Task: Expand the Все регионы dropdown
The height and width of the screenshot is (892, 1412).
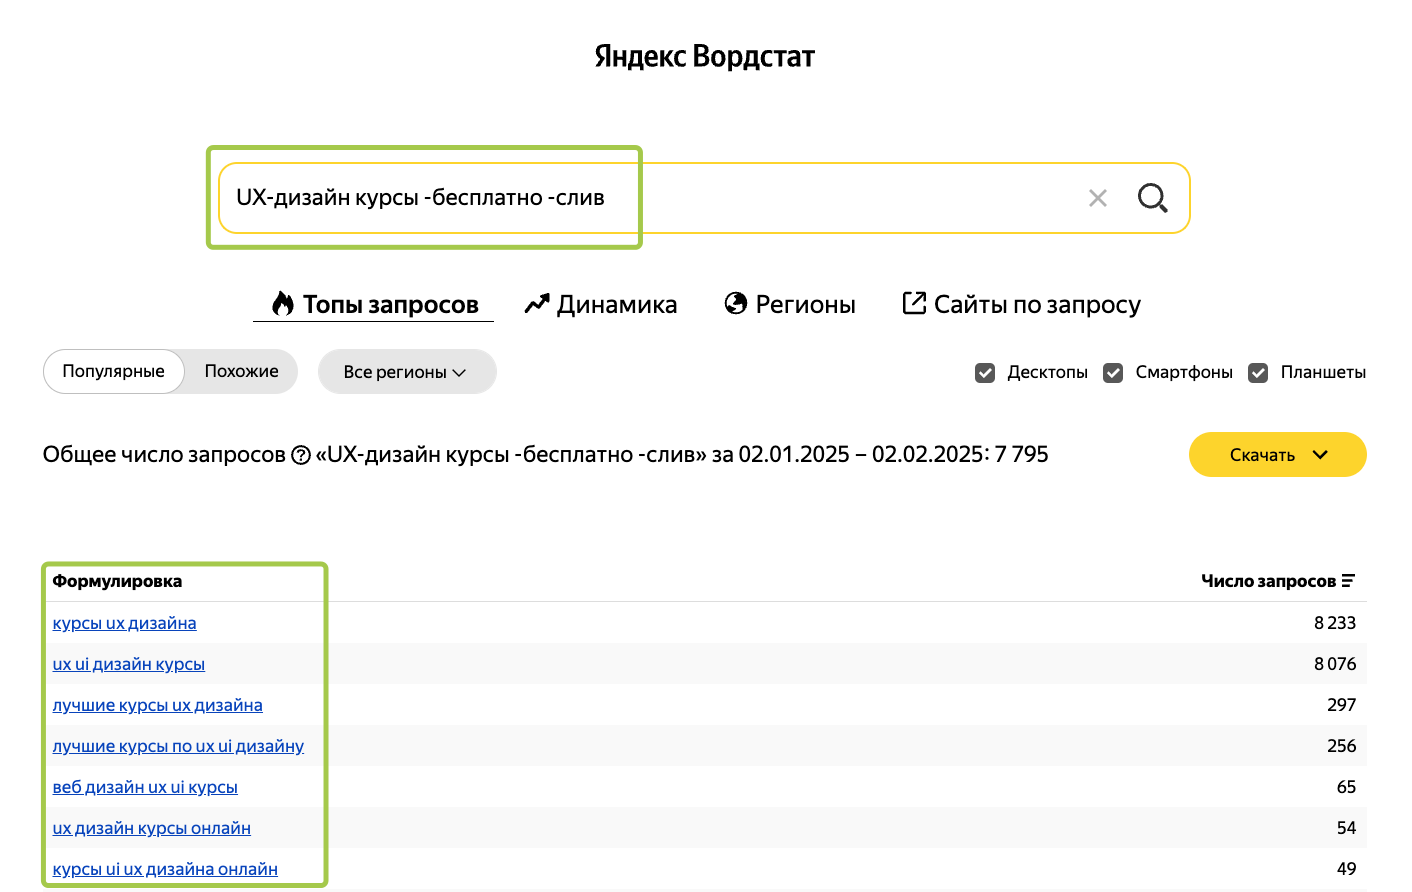Action: click(x=406, y=372)
